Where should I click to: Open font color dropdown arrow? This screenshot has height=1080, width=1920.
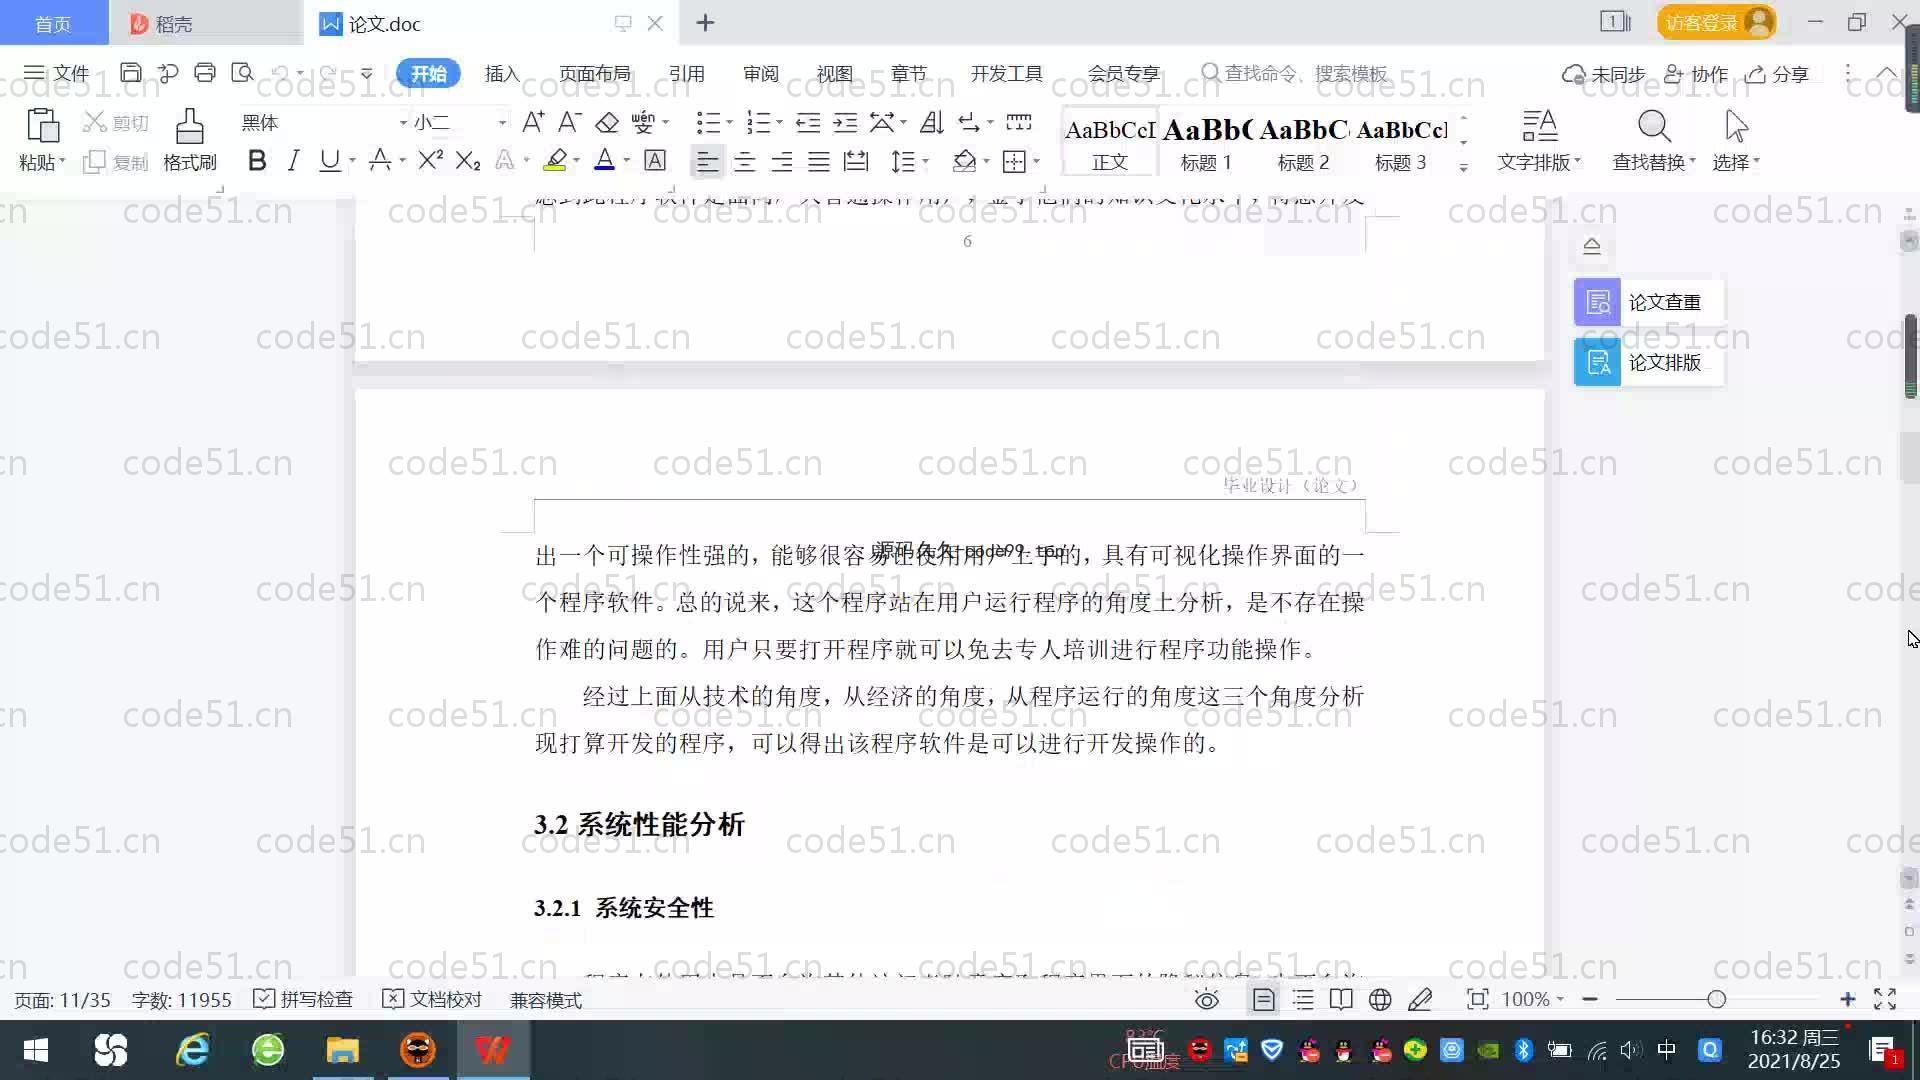(x=627, y=161)
